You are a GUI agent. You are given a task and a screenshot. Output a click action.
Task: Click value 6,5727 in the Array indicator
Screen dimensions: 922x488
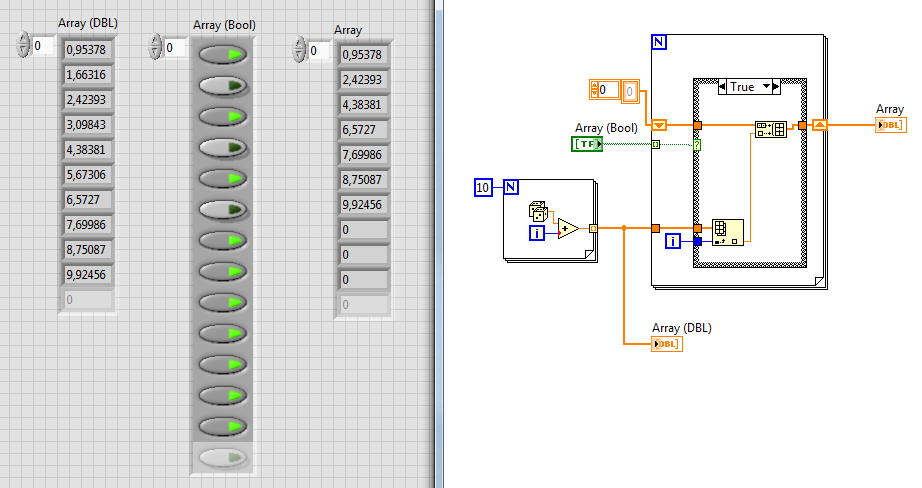(363, 129)
